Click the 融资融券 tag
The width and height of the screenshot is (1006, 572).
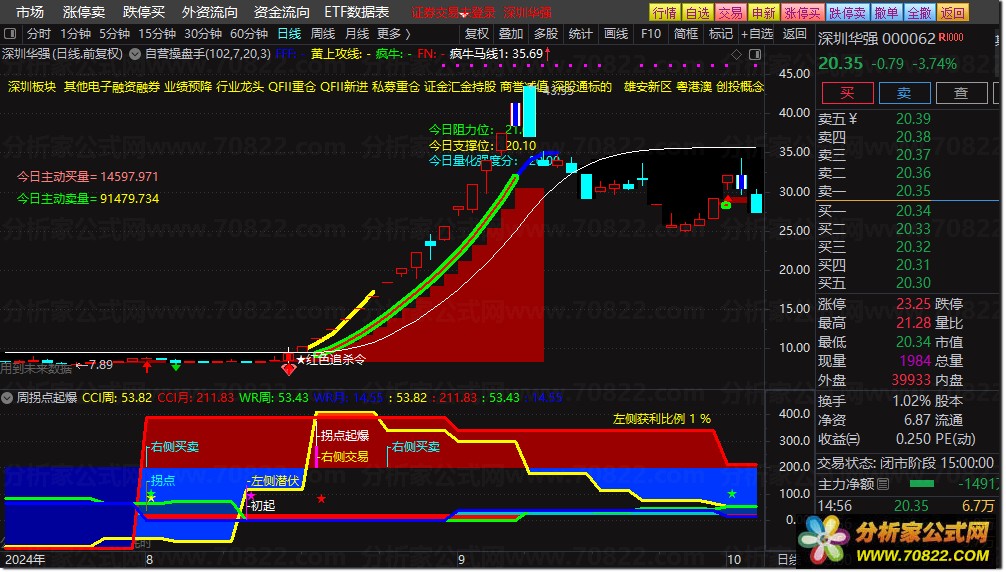point(136,87)
